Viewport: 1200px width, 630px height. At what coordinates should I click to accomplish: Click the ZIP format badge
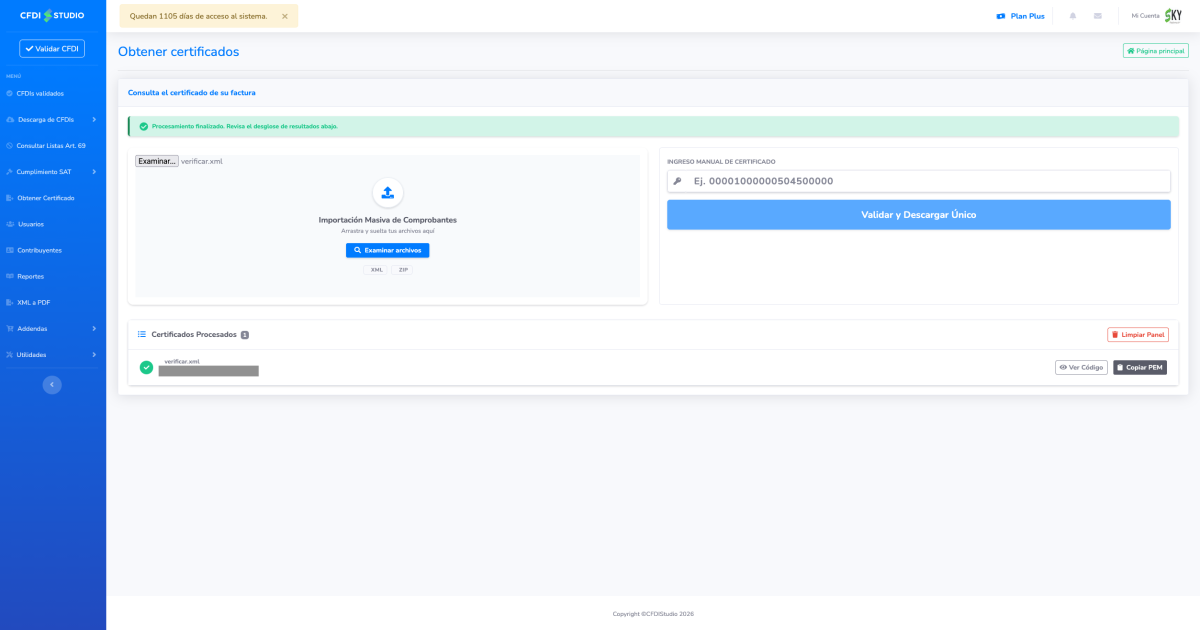click(x=403, y=270)
